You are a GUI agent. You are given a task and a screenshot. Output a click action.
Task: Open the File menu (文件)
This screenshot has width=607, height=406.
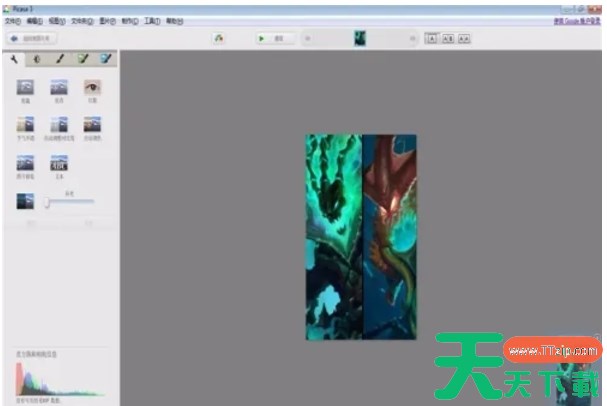point(12,21)
